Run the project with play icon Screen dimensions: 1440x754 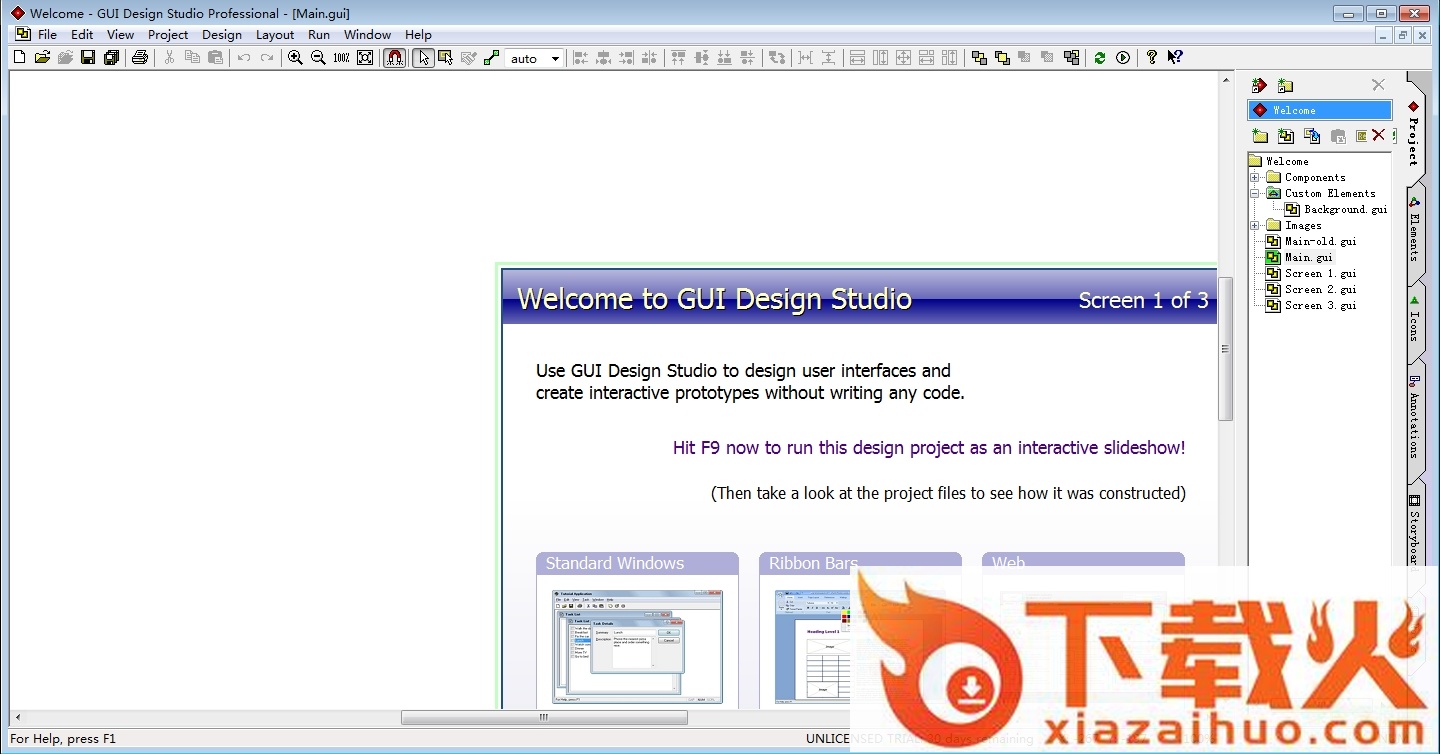coord(1123,58)
